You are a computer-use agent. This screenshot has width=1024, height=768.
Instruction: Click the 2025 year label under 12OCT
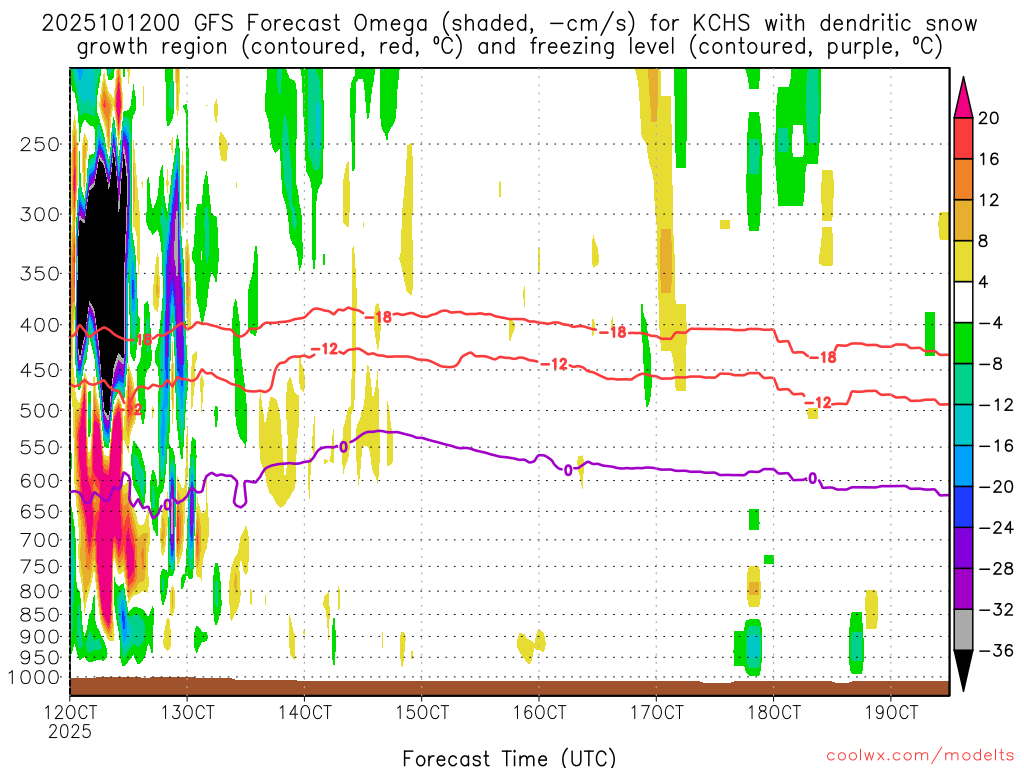click(x=70, y=732)
